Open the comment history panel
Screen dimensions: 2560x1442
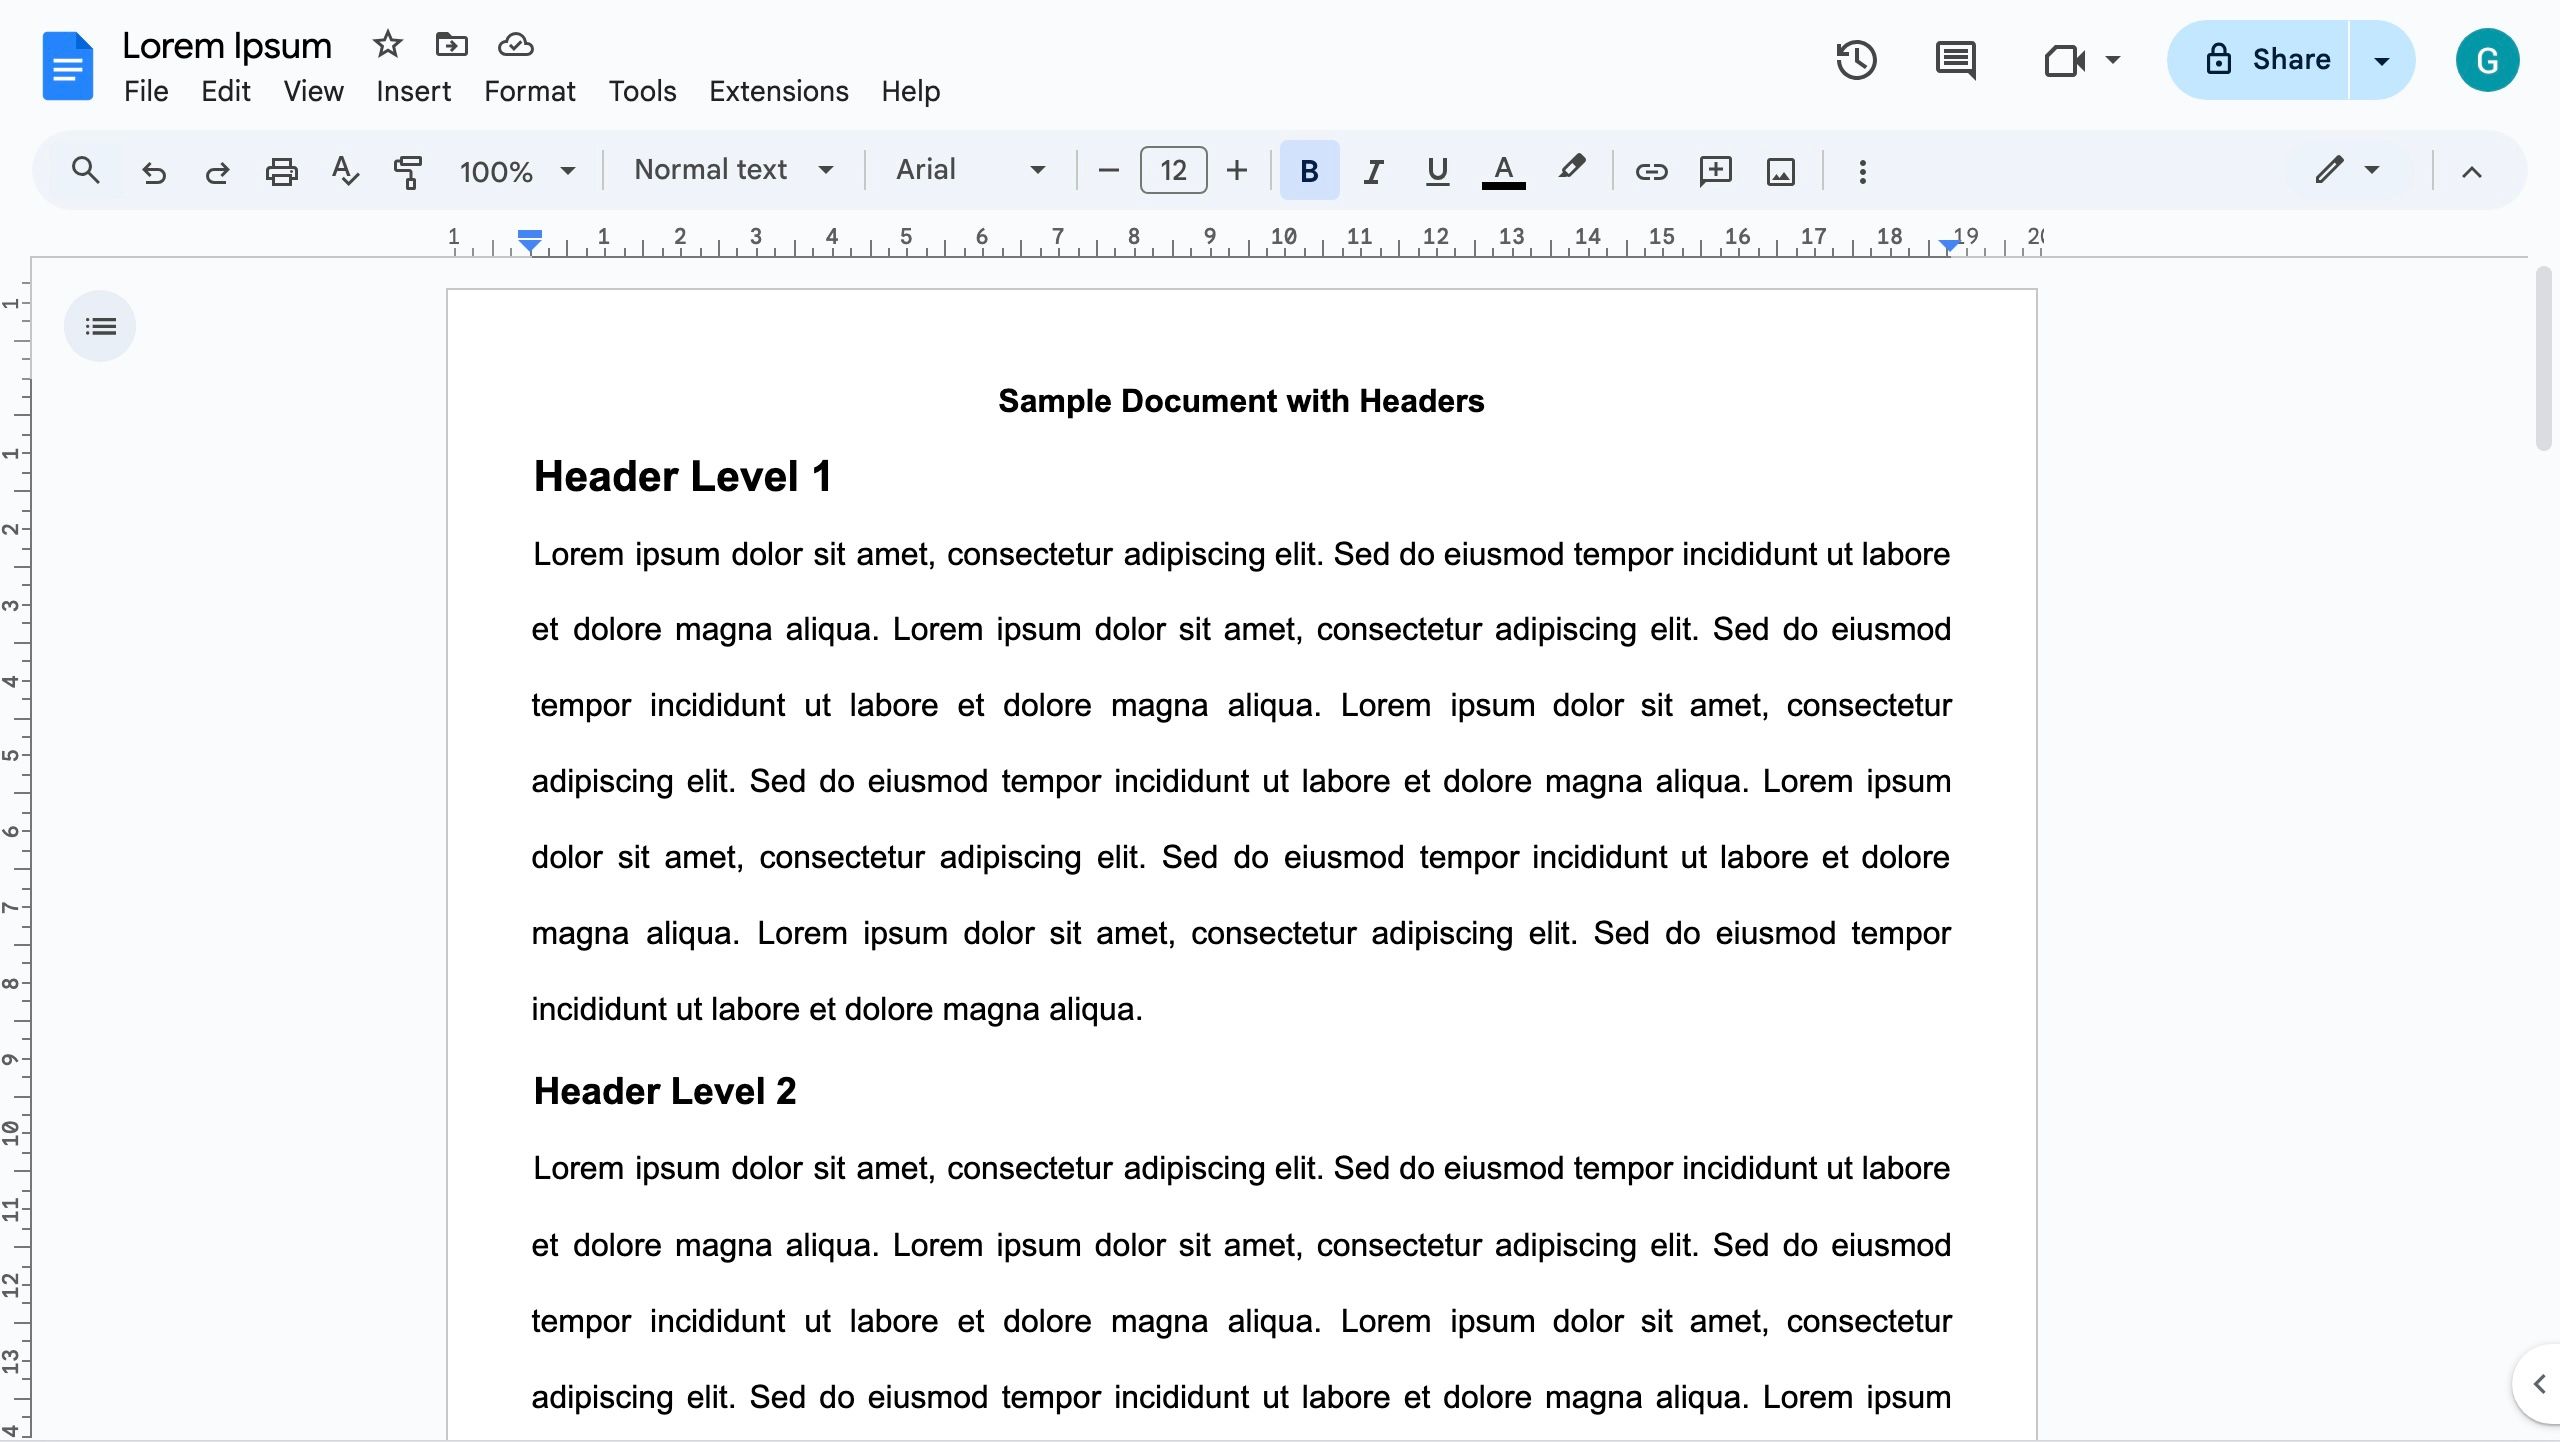(x=1954, y=60)
